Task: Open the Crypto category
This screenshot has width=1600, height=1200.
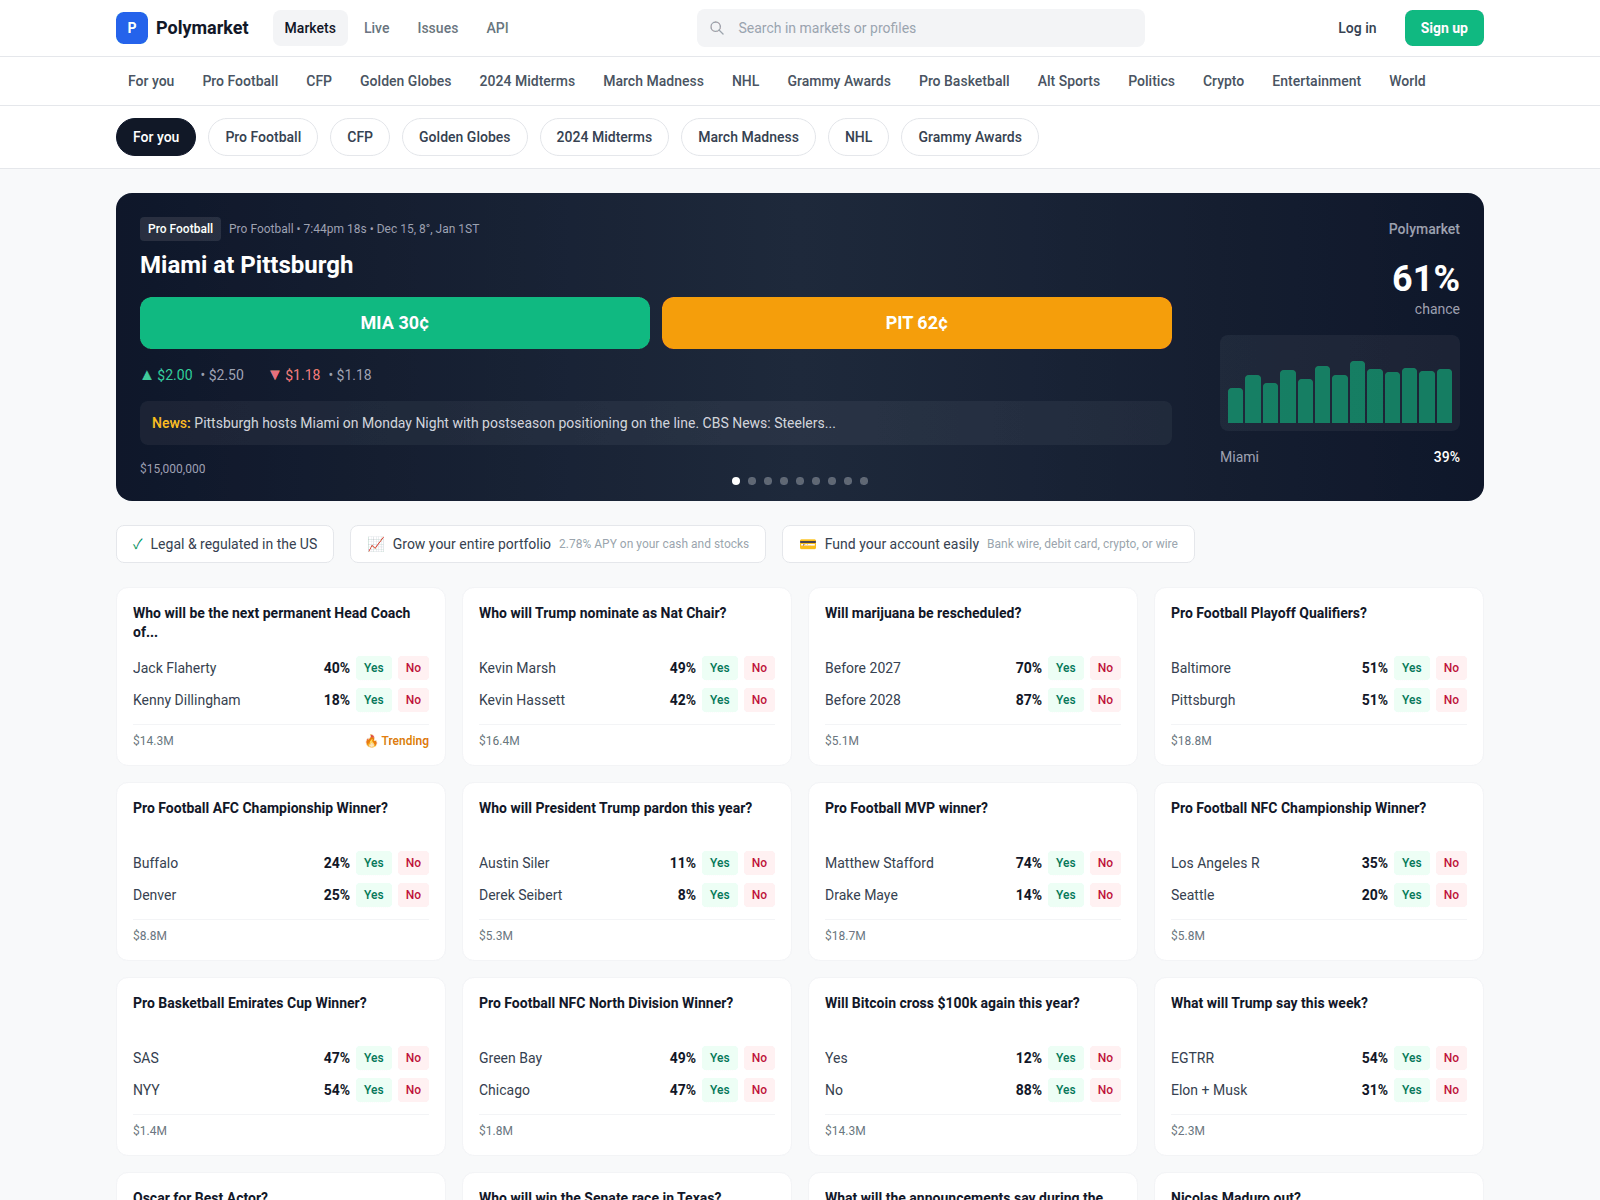Action: [1223, 81]
